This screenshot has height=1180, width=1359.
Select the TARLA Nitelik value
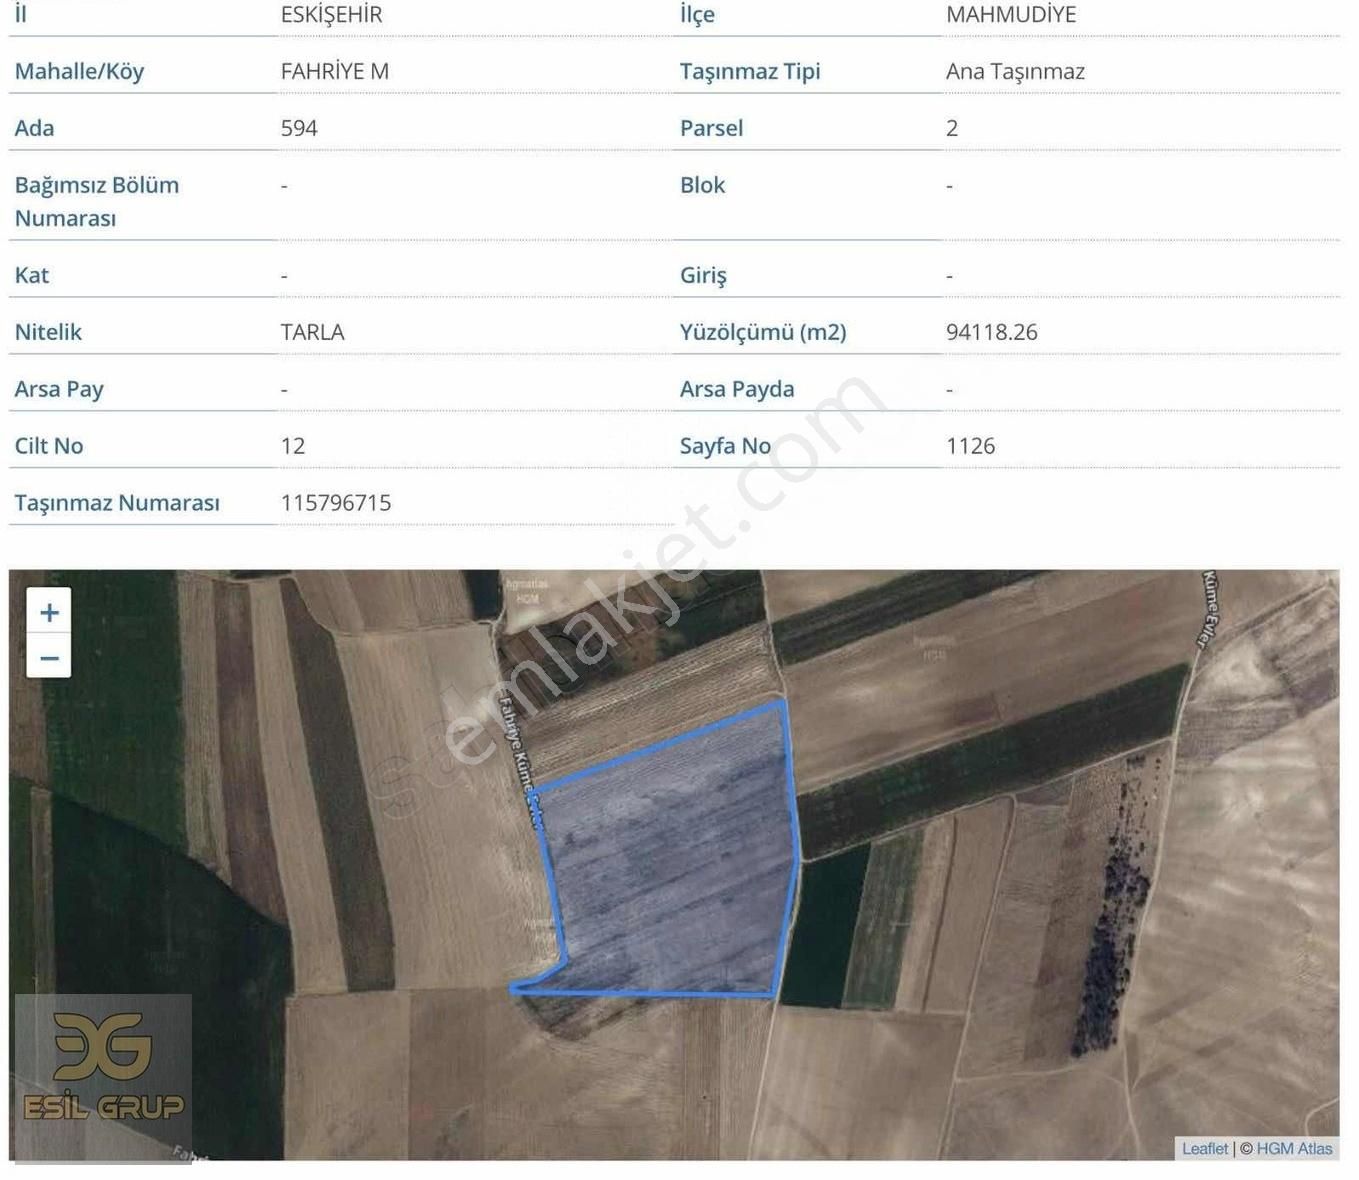click(312, 332)
